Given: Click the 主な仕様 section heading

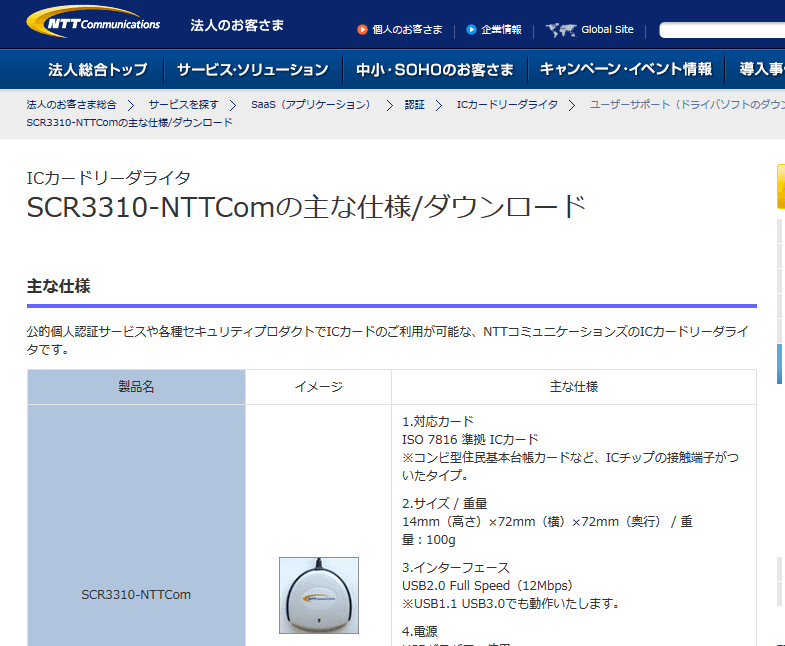Looking at the screenshot, I should click(59, 286).
